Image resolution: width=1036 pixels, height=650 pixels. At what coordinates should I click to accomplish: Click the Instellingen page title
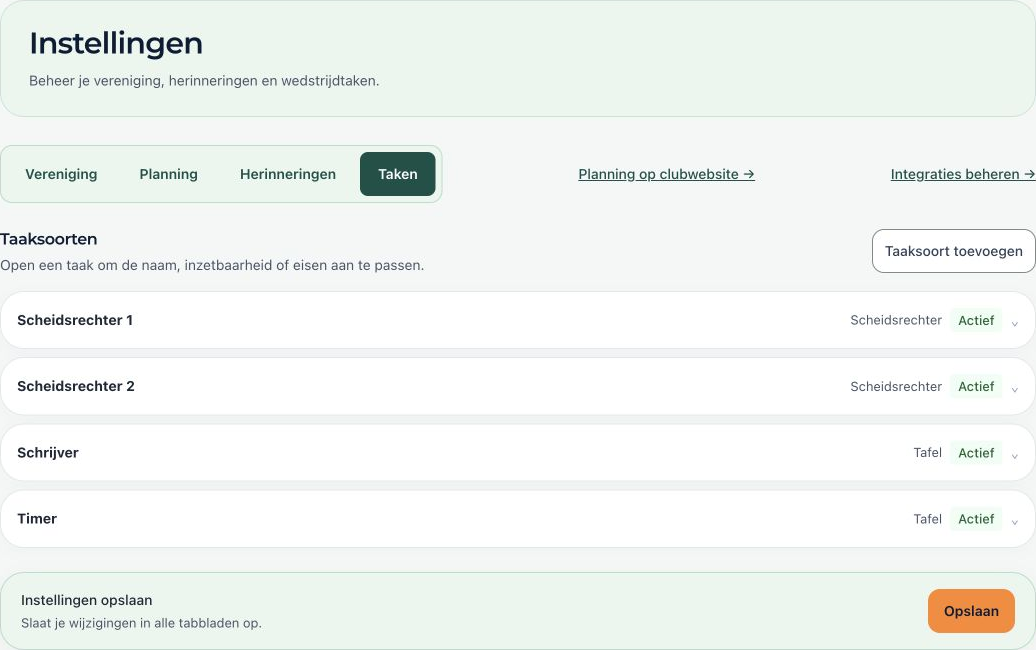pos(116,44)
